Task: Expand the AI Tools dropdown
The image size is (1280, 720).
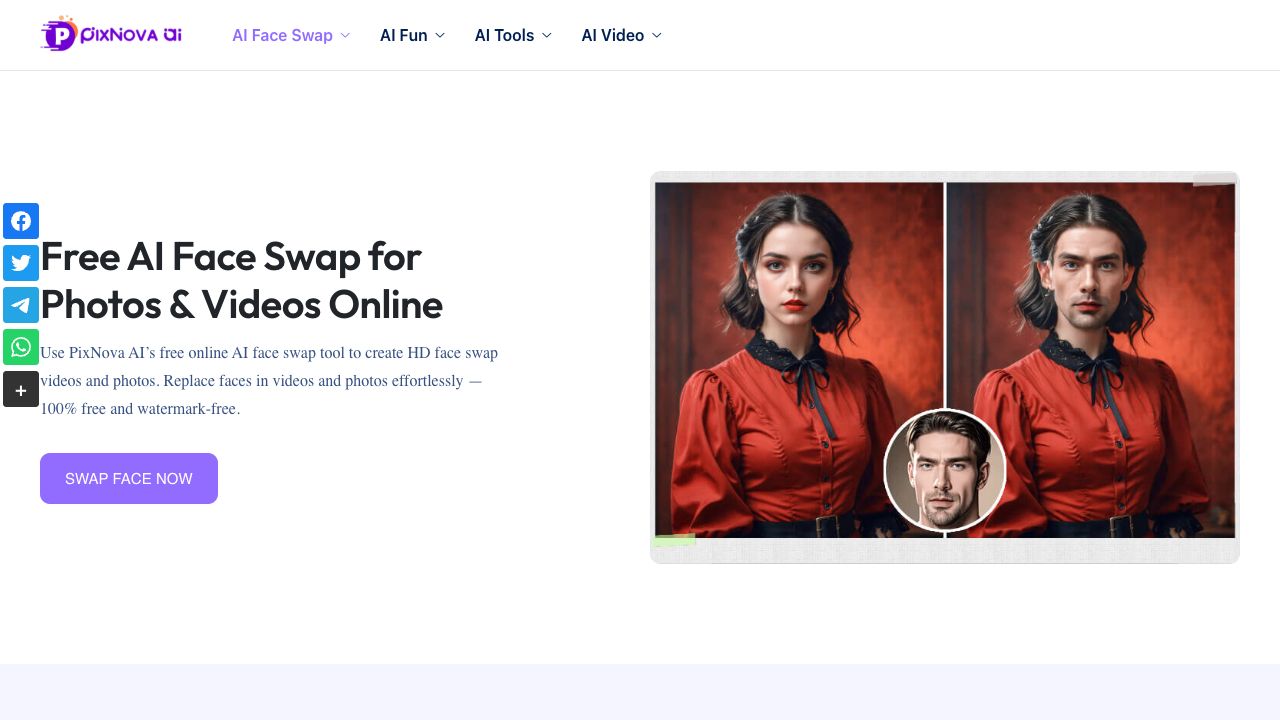Action: click(x=513, y=35)
